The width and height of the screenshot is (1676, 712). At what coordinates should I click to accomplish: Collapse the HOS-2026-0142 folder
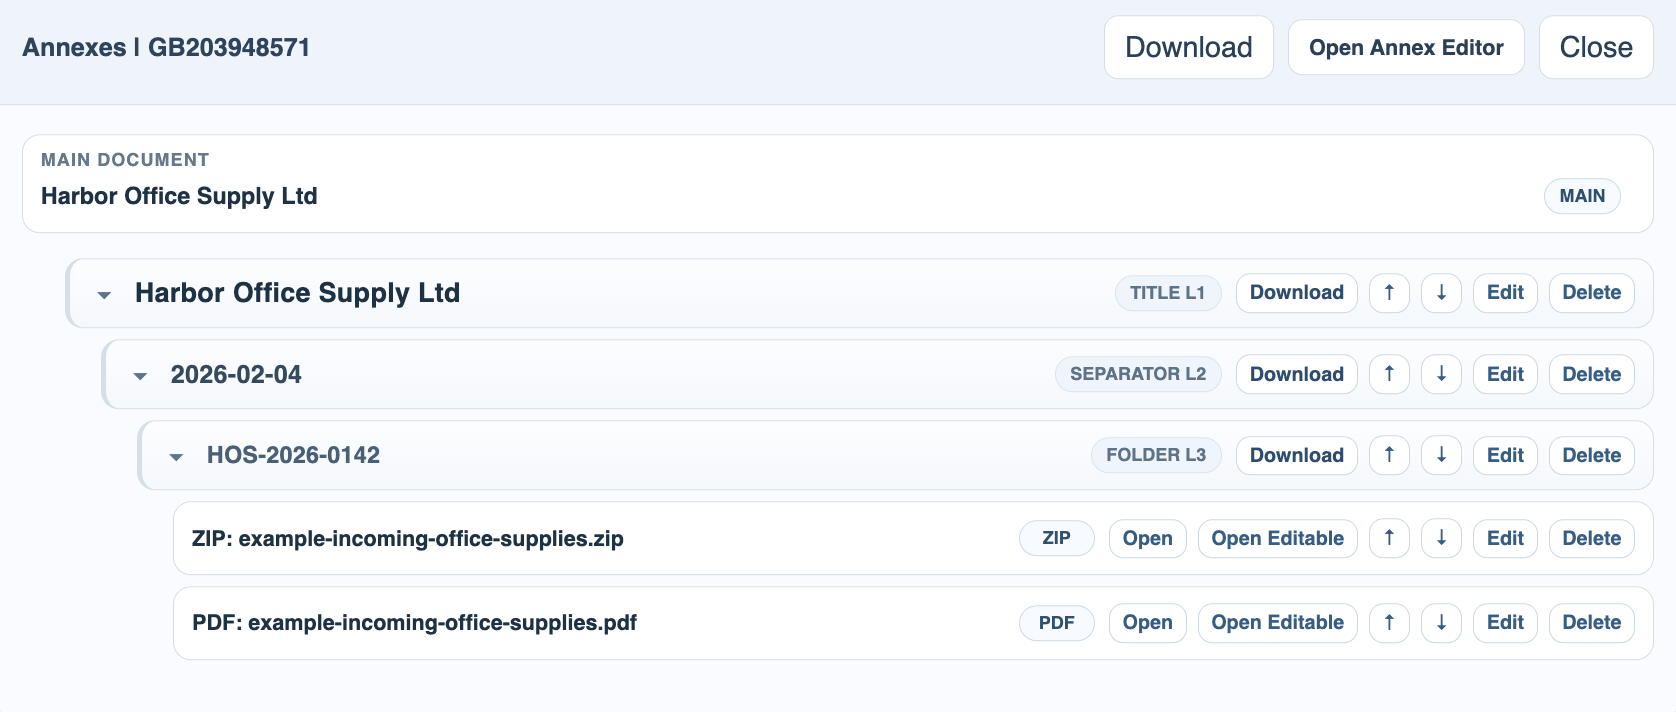point(176,457)
